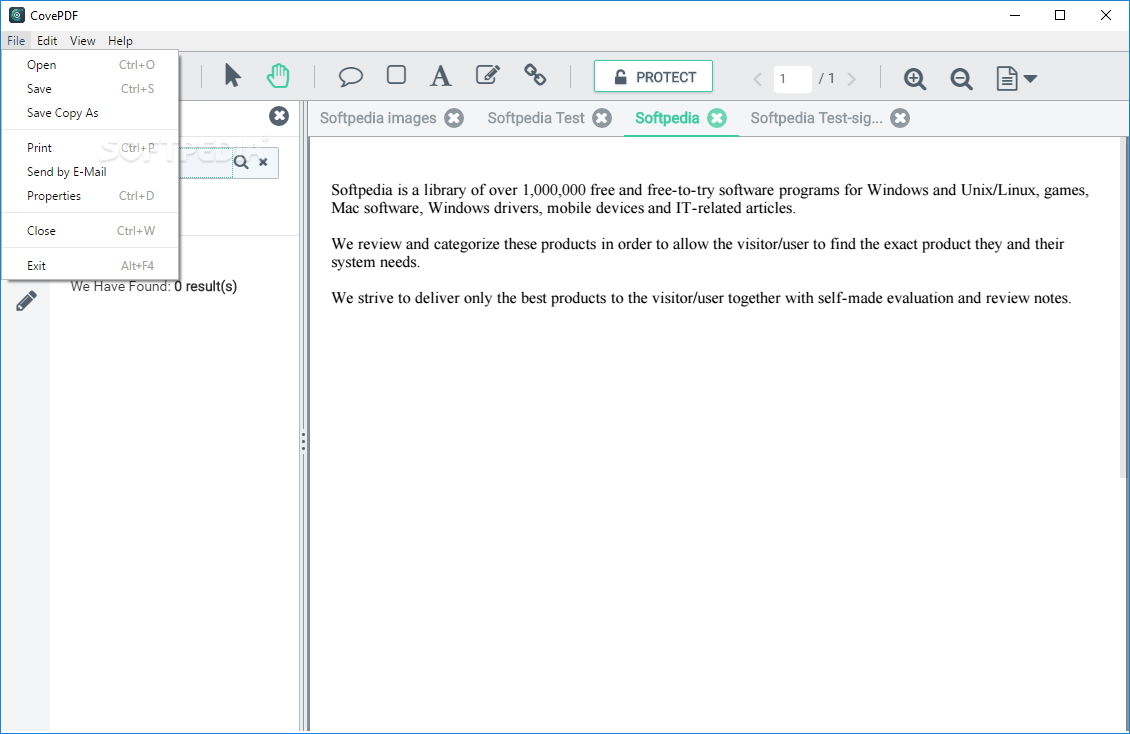
Task: Close the search side panel
Action: tap(279, 116)
